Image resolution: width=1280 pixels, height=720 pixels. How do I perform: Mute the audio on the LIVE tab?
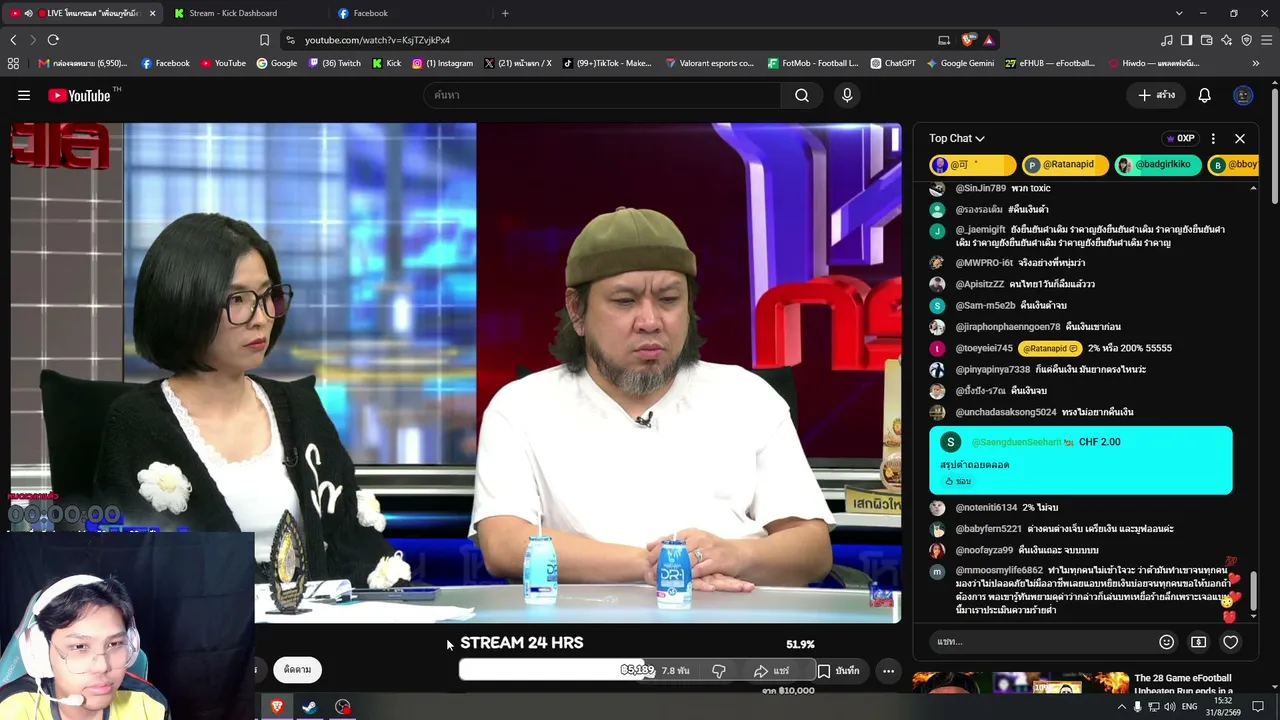[x=28, y=13]
